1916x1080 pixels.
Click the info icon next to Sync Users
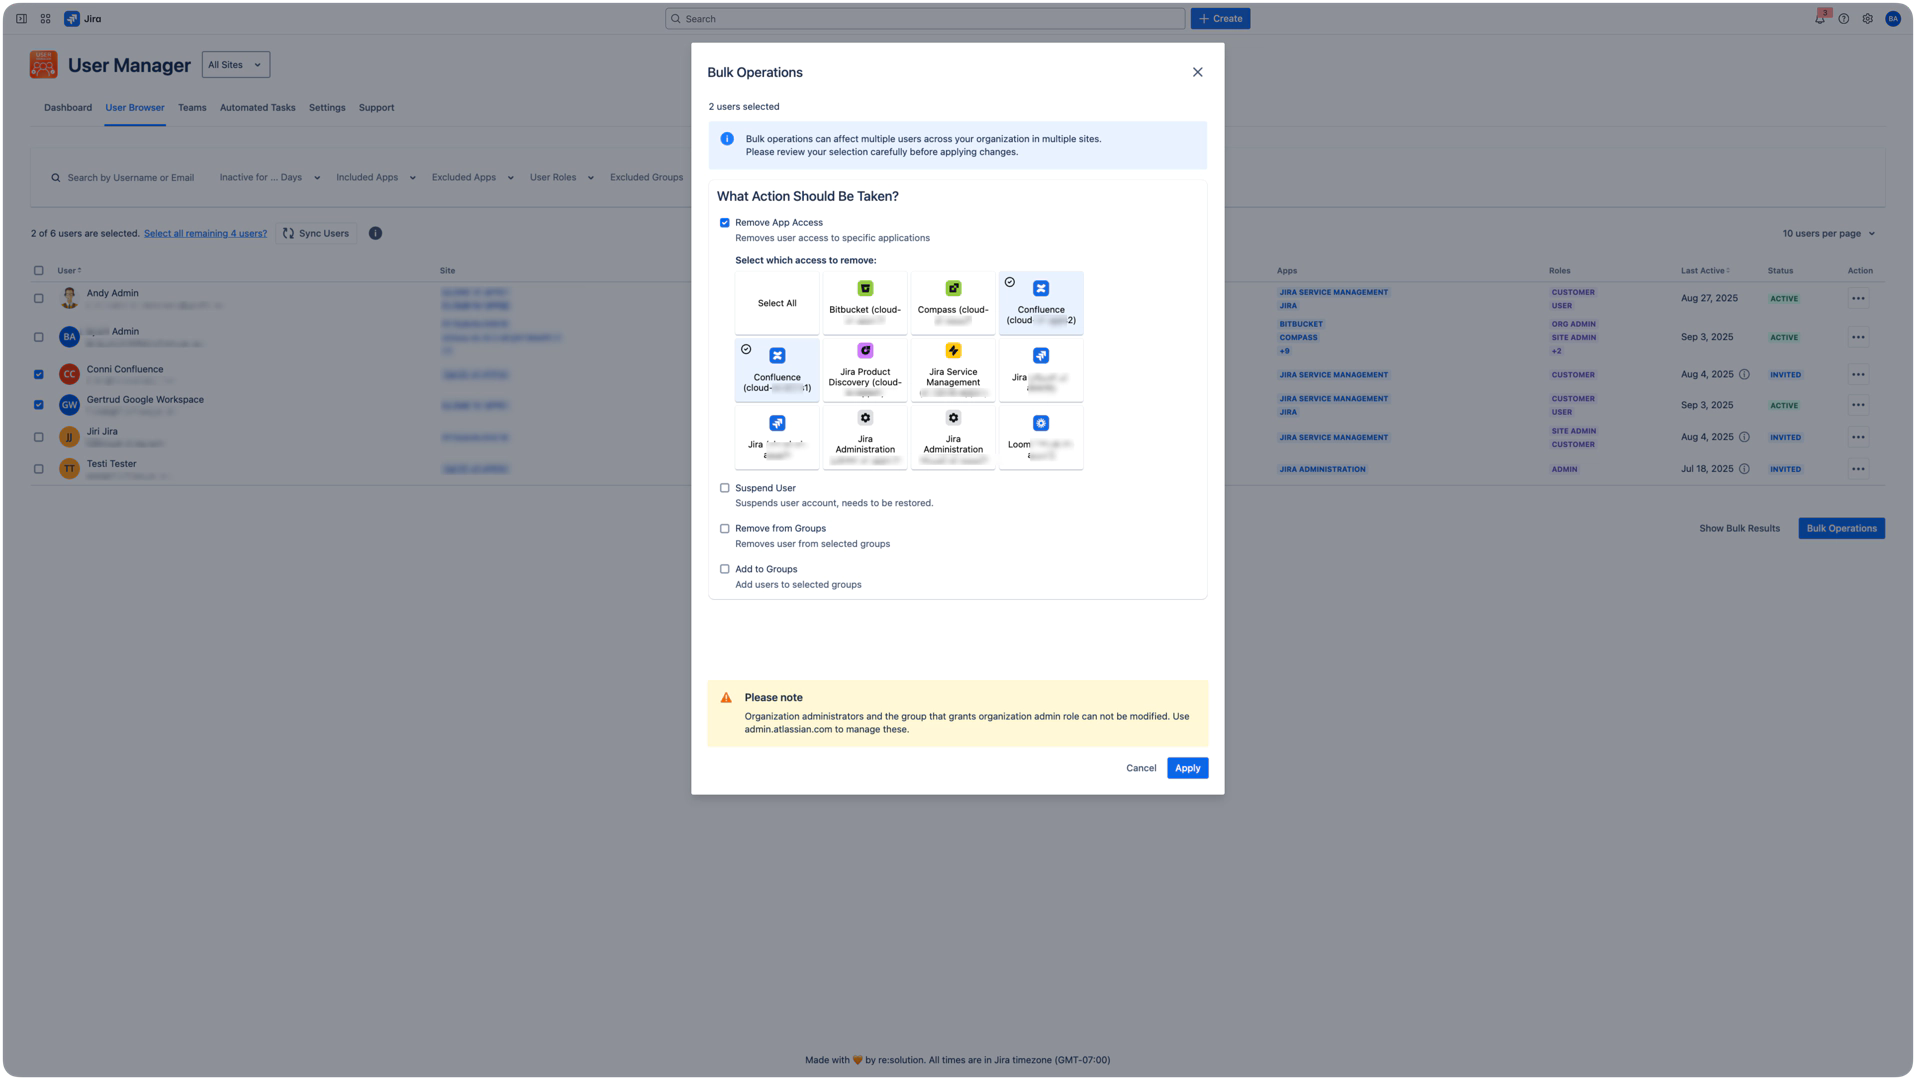click(375, 234)
